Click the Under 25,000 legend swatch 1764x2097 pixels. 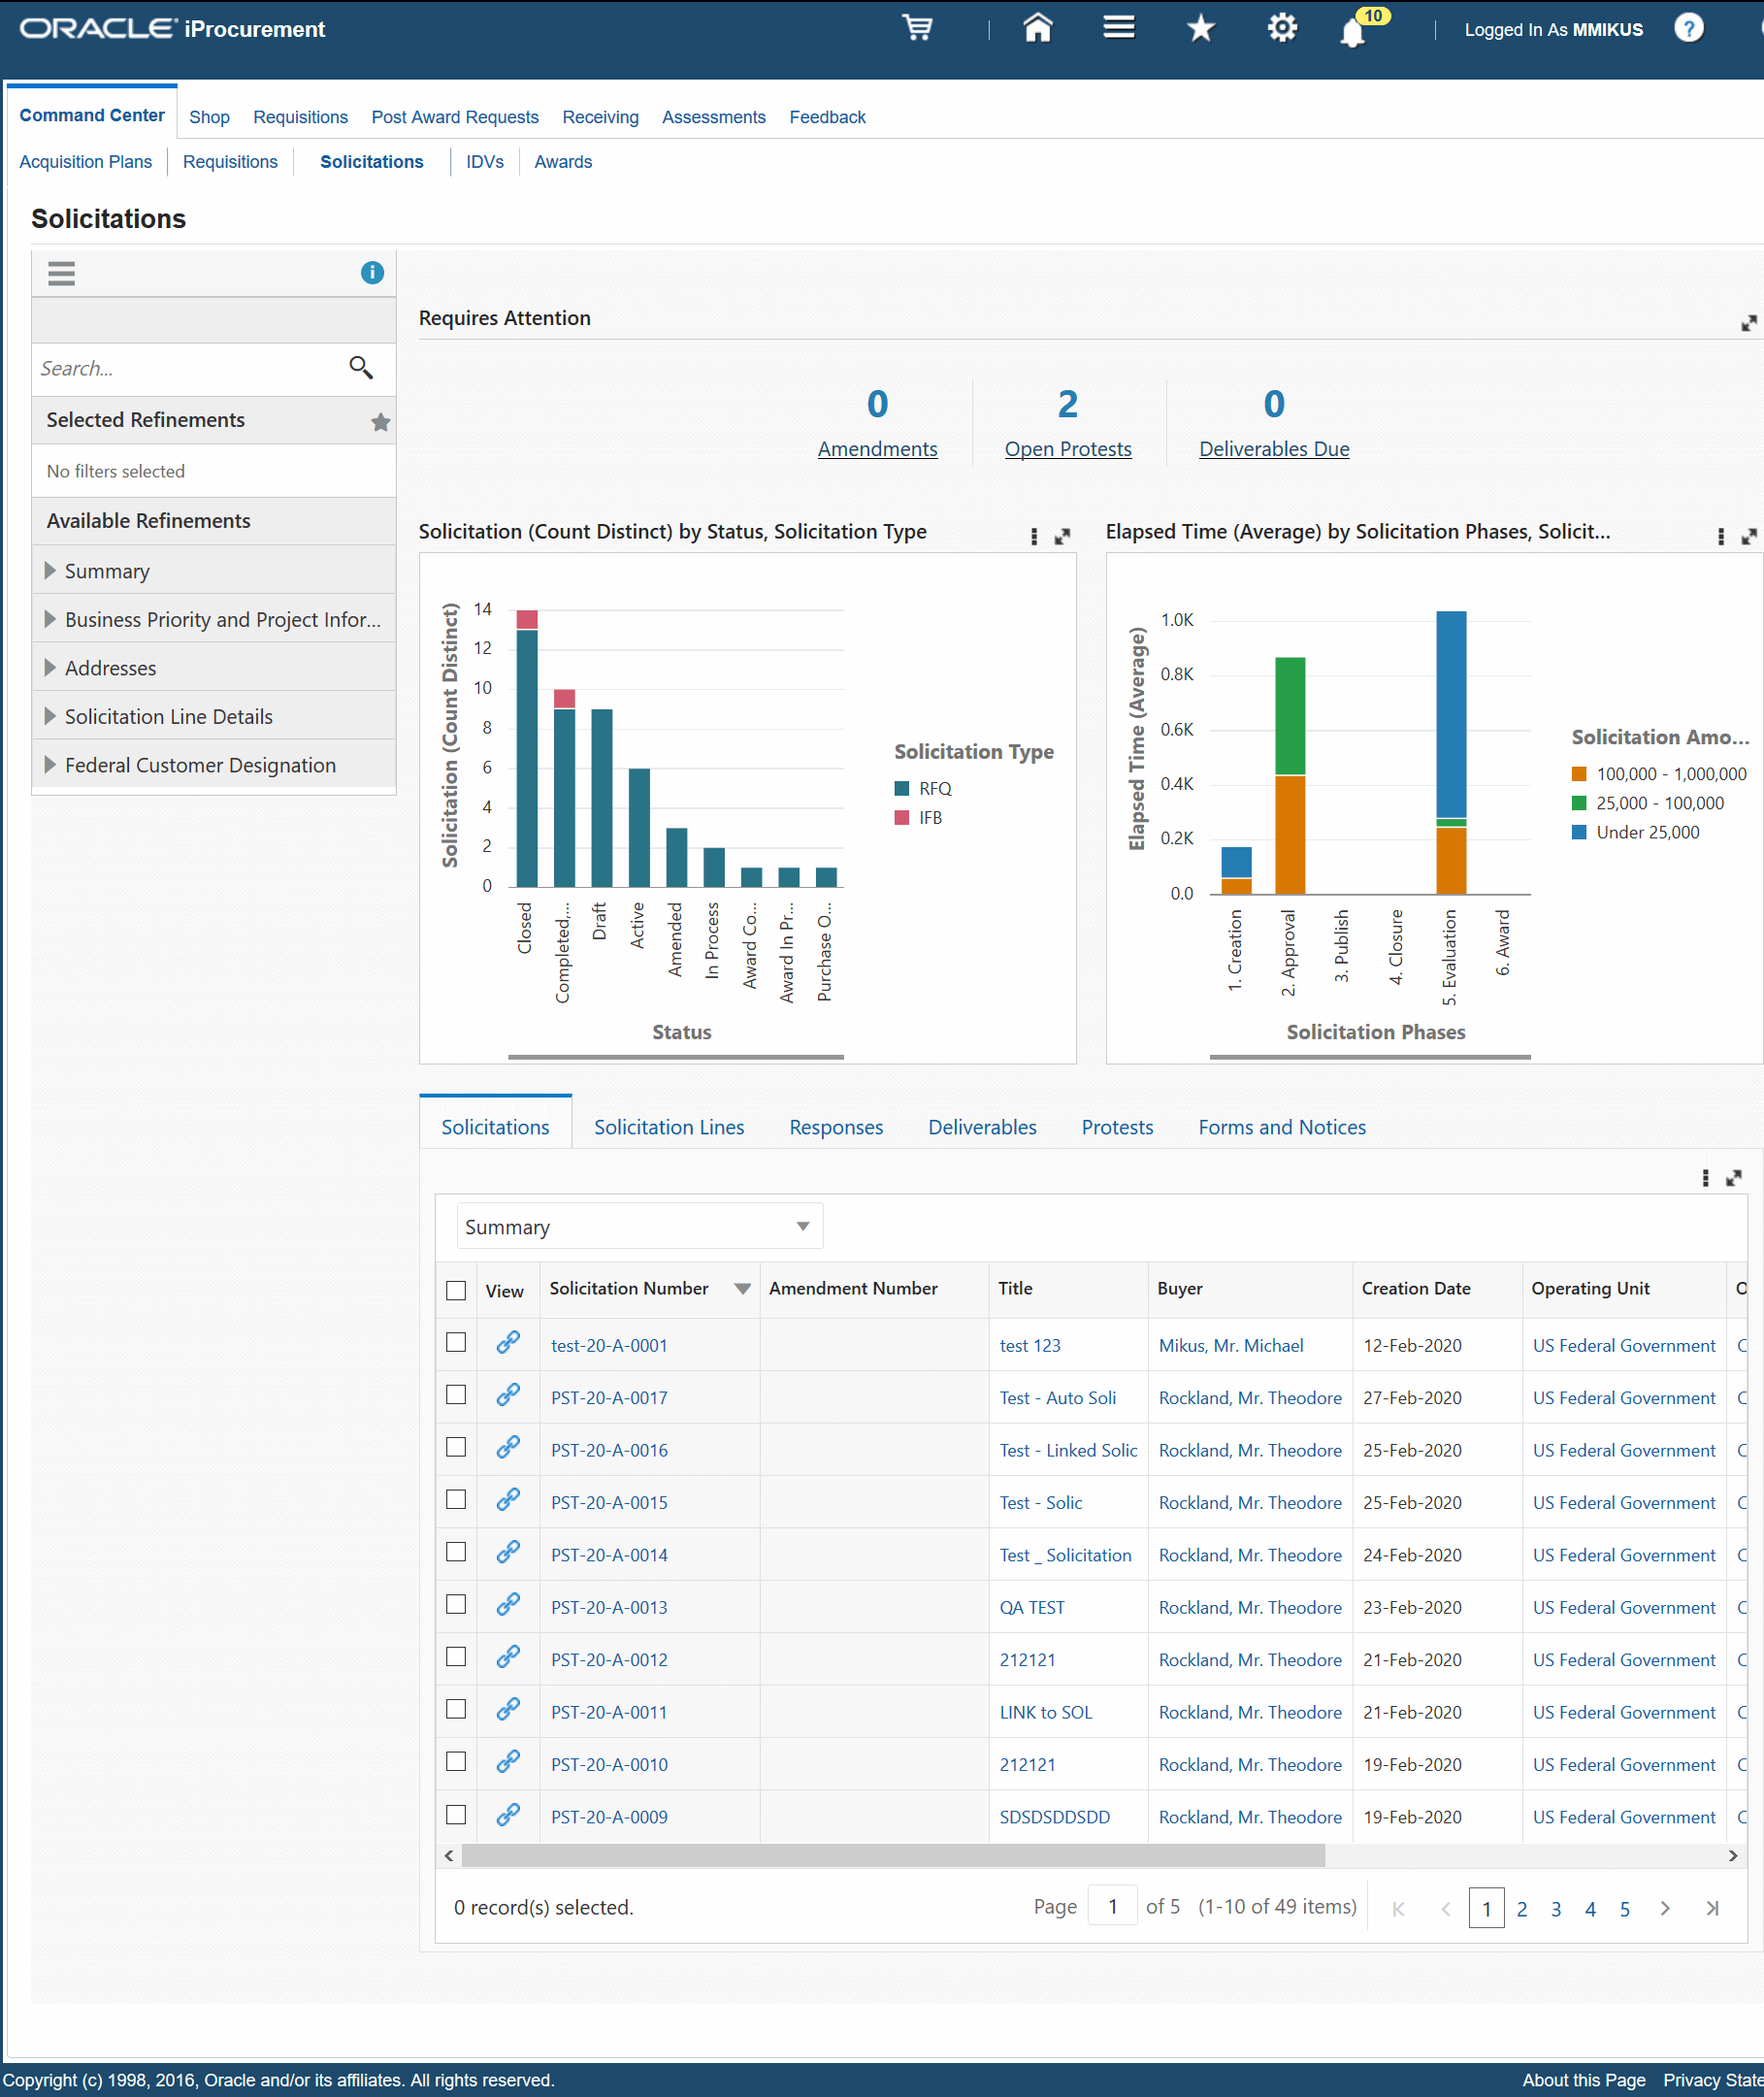[1579, 832]
